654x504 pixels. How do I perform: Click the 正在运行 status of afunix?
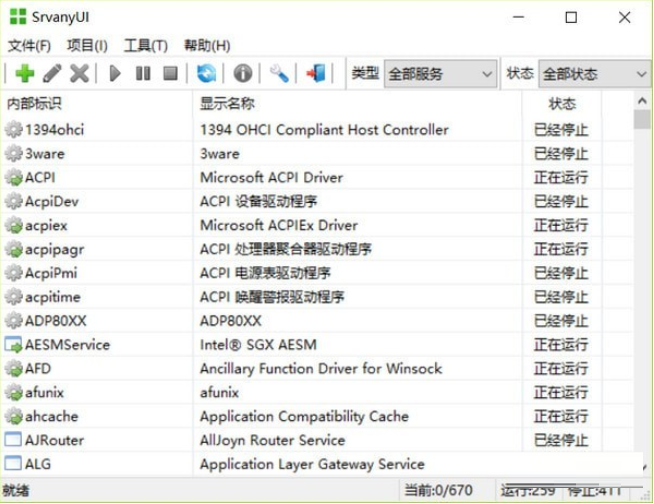click(x=561, y=393)
